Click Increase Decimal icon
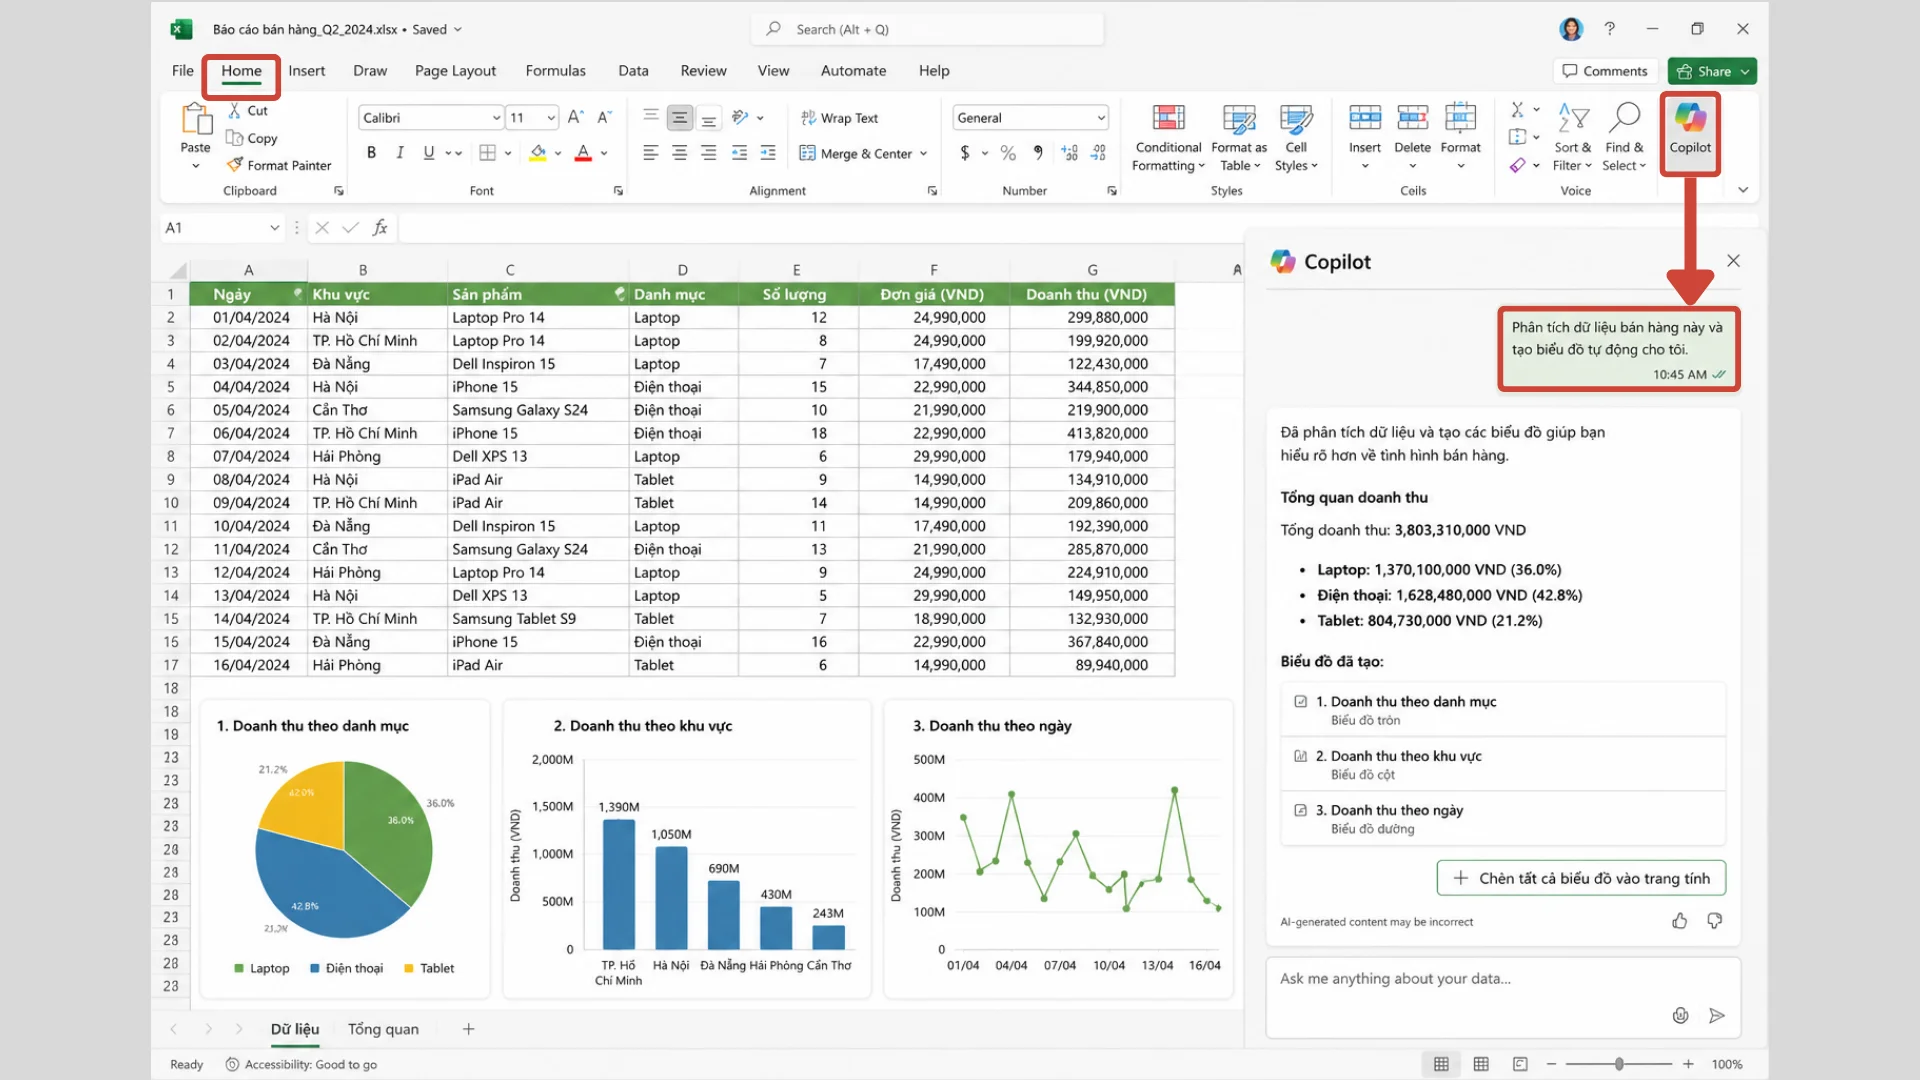Image resolution: width=1920 pixels, height=1080 pixels. click(1070, 153)
